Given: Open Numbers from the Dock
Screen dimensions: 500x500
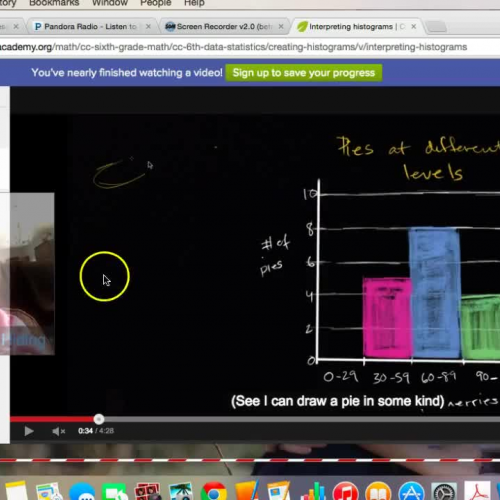Looking at the screenshot, I should [x=313, y=491].
